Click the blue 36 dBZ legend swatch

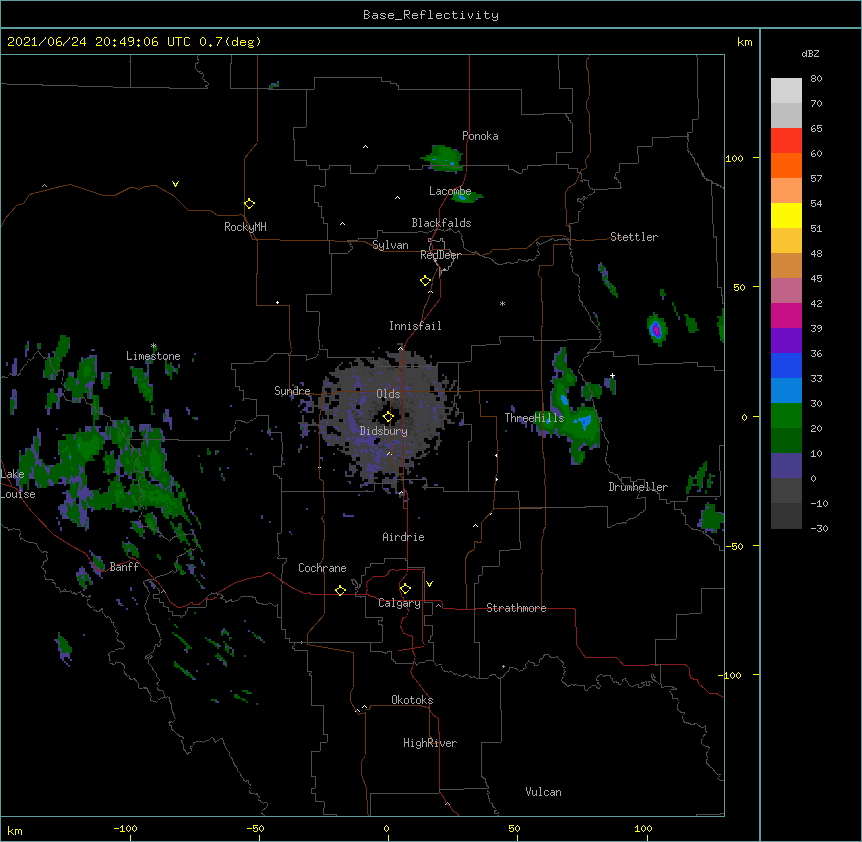[x=786, y=365]
